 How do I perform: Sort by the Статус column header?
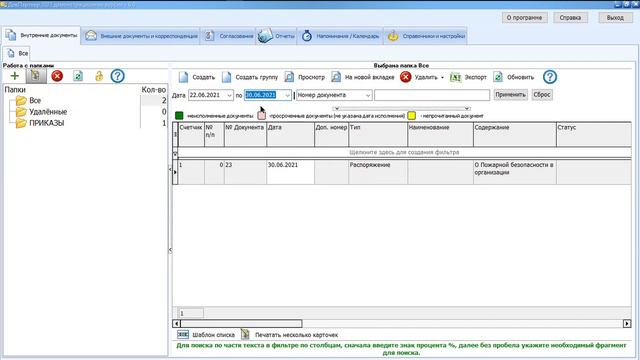(x=594, y=135)
